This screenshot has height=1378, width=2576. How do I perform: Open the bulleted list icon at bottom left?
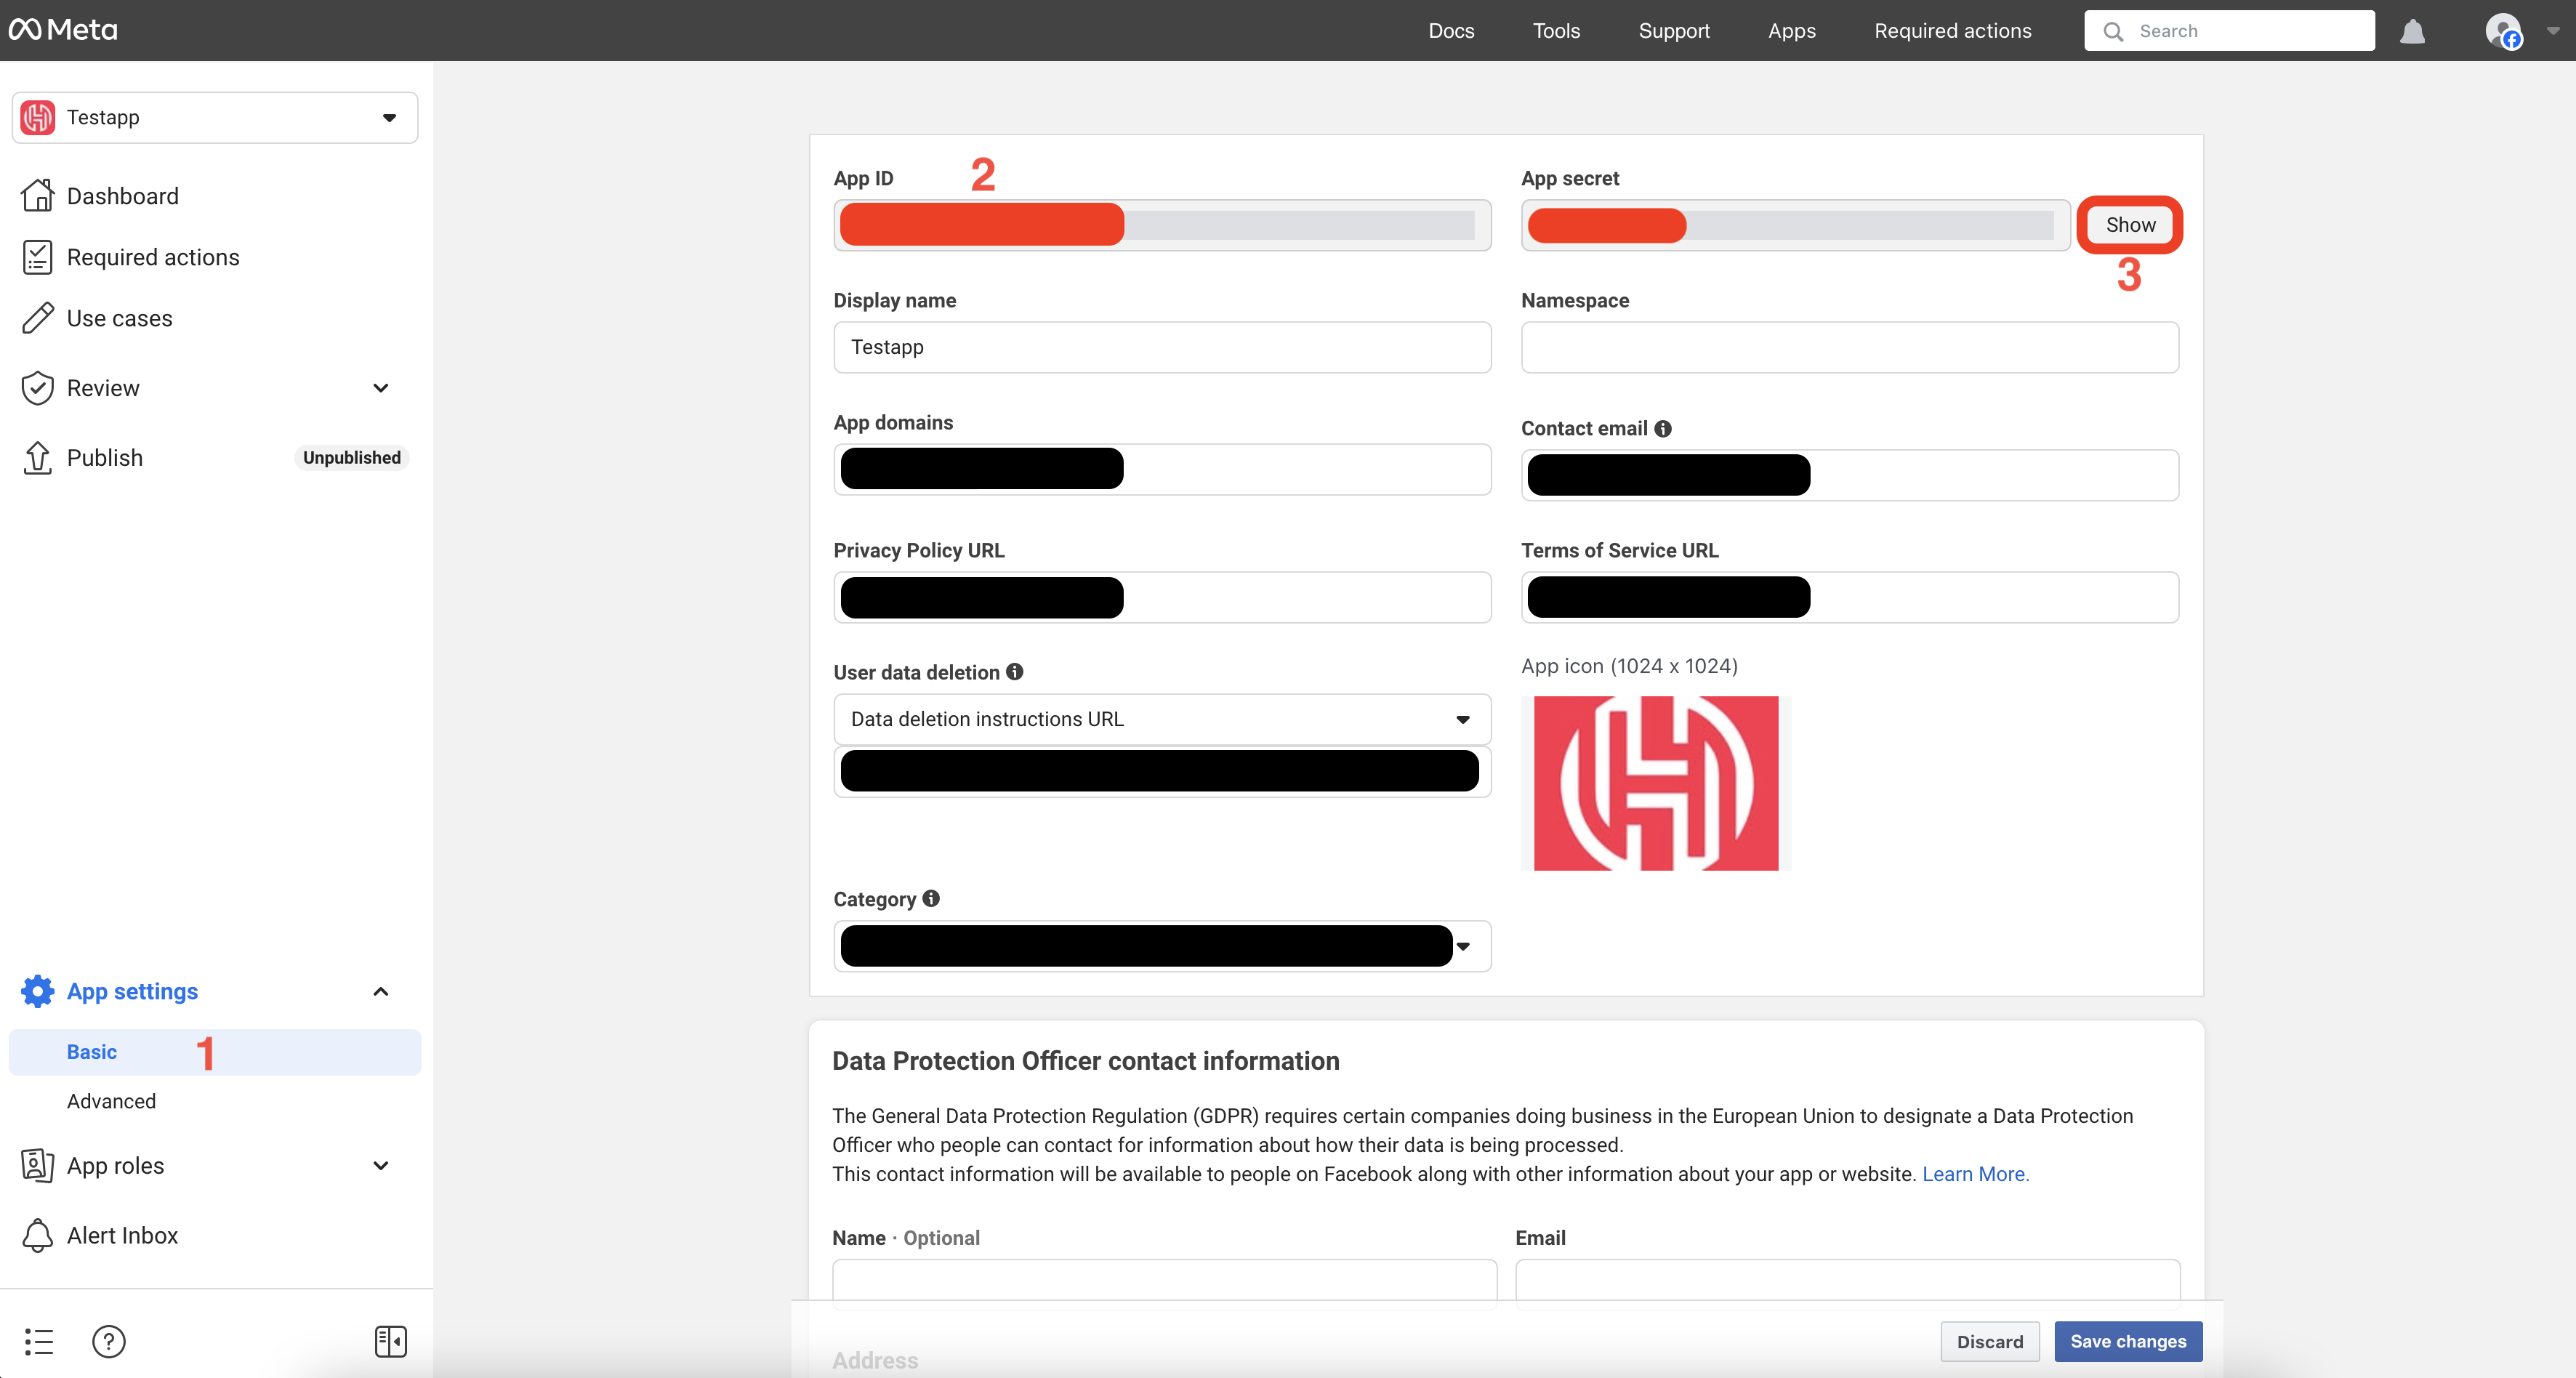click(39, 1341)
